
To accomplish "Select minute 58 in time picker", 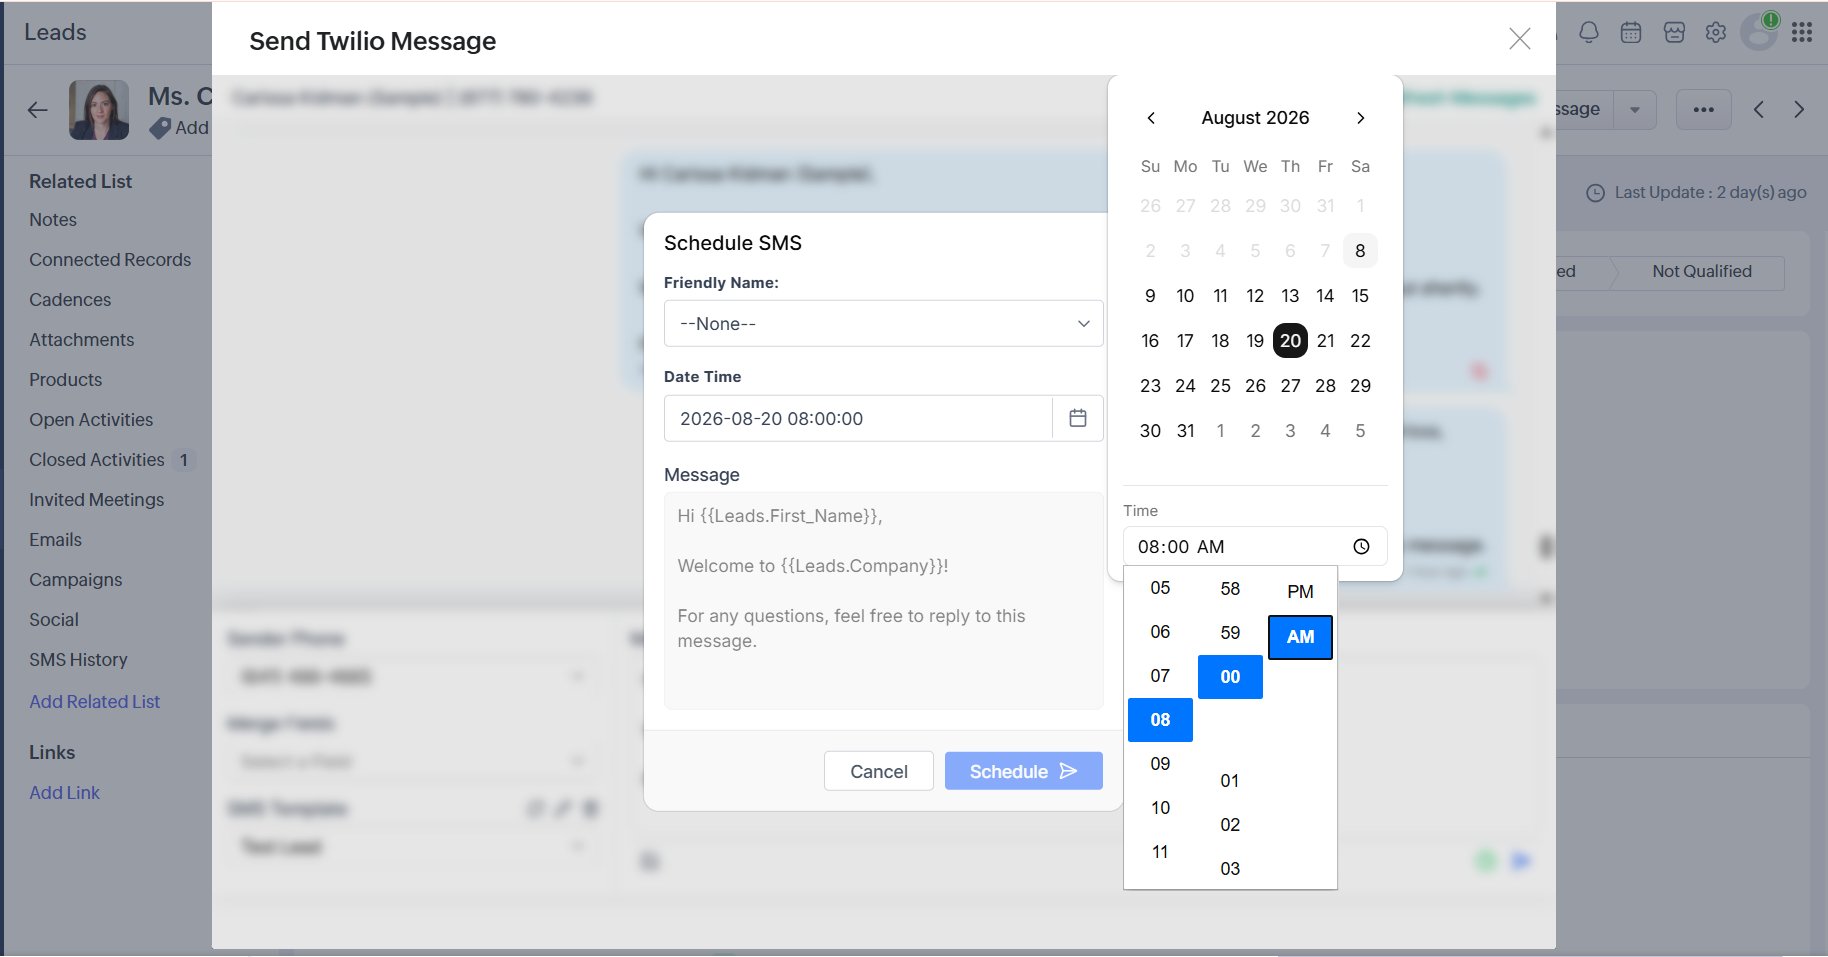I will click(1230, 589).
